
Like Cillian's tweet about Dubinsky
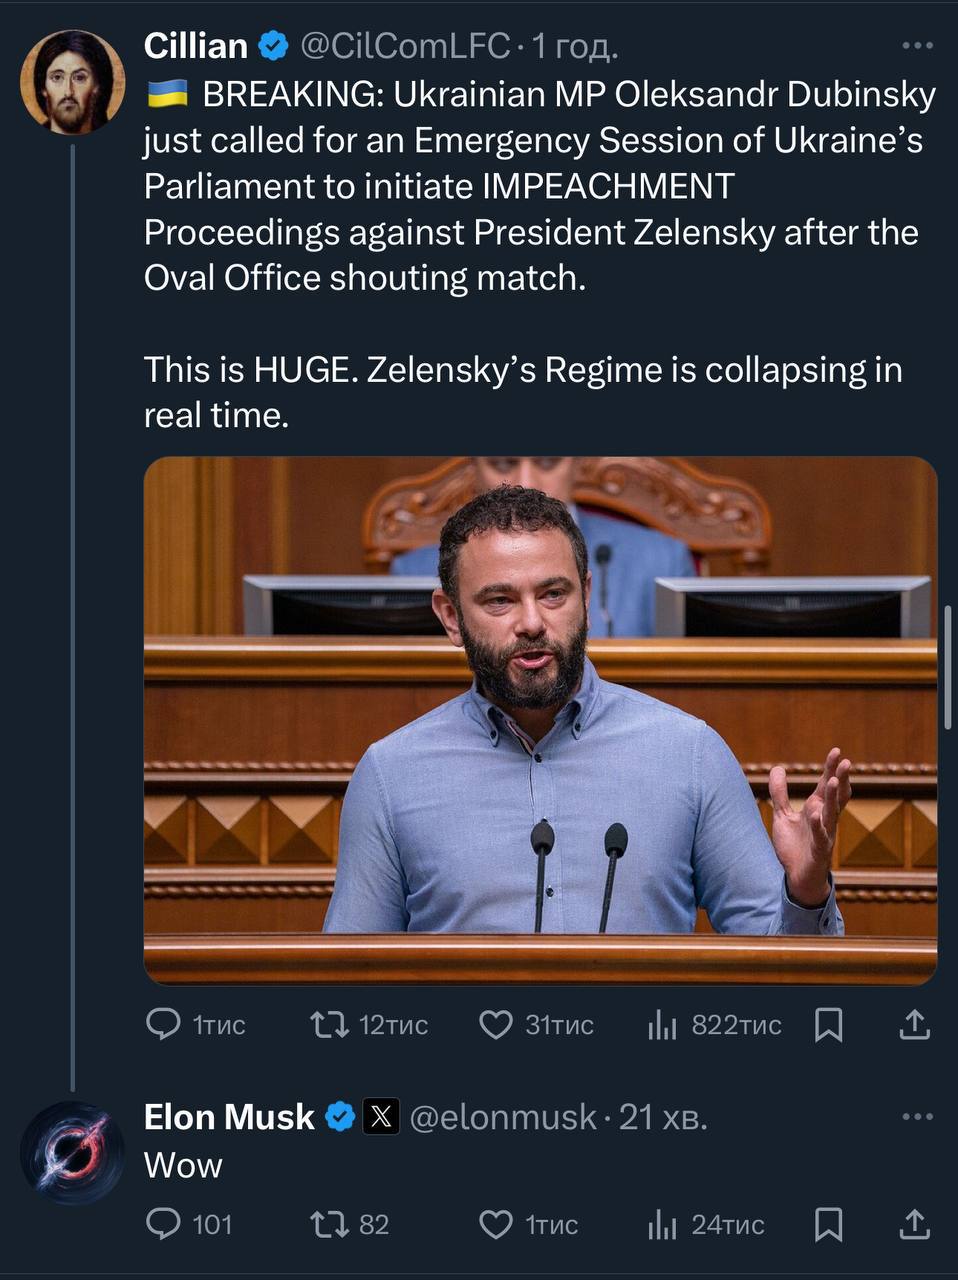pos(496,1024)
